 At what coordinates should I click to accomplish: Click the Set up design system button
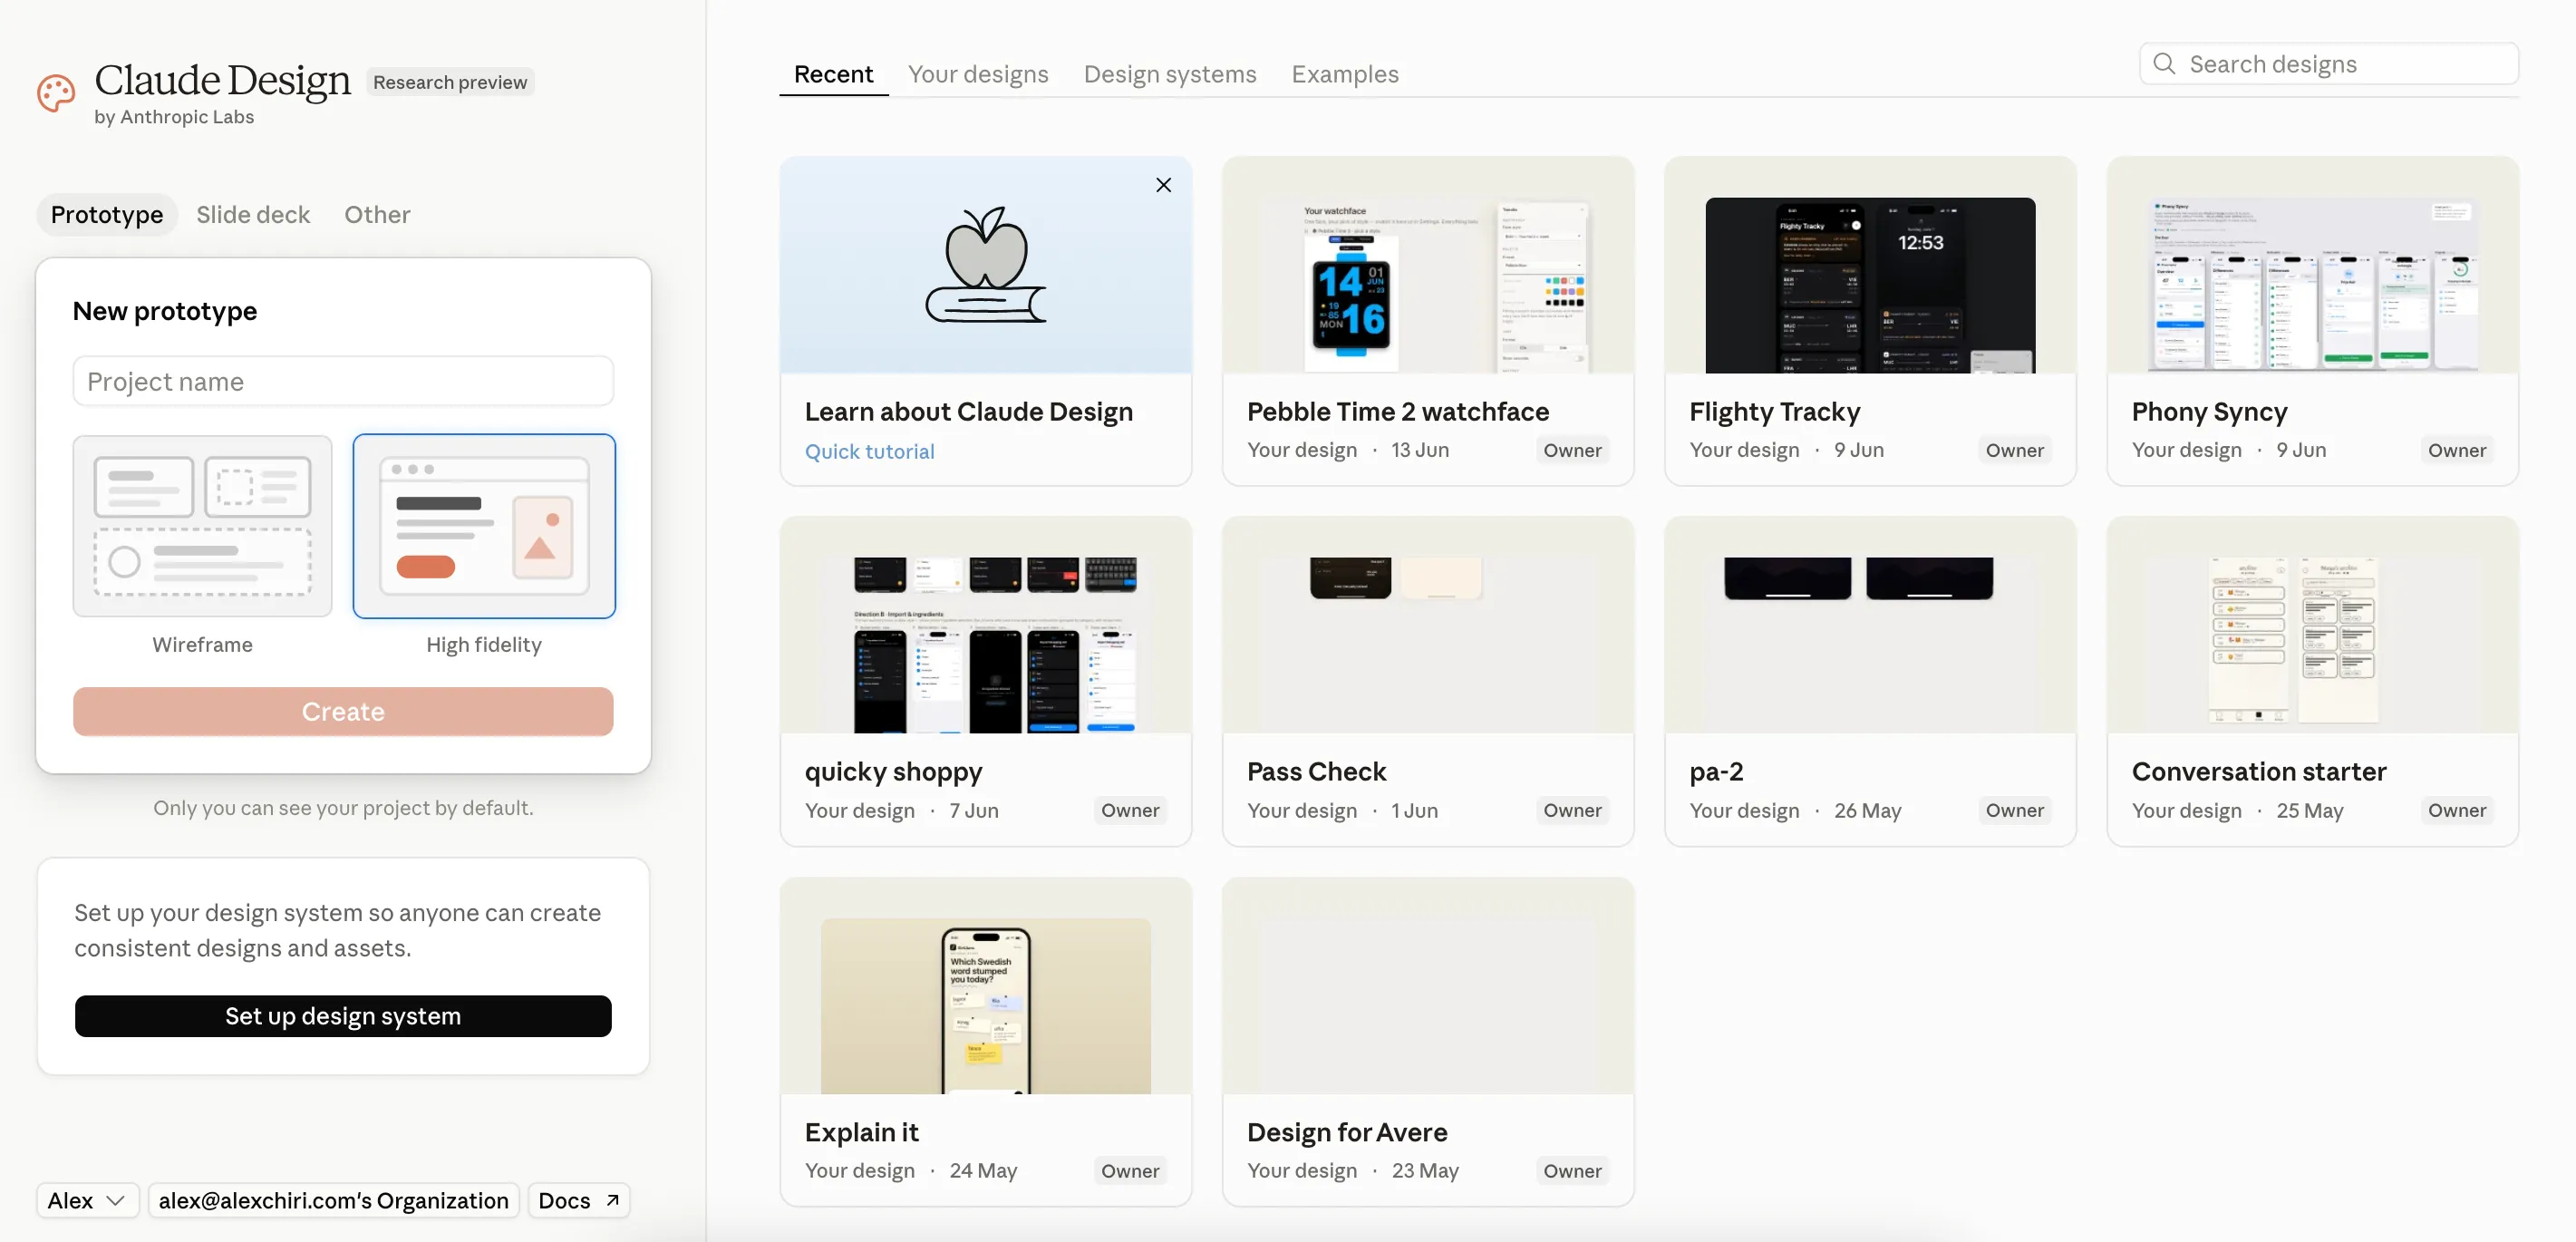[x=343, y=1015]
